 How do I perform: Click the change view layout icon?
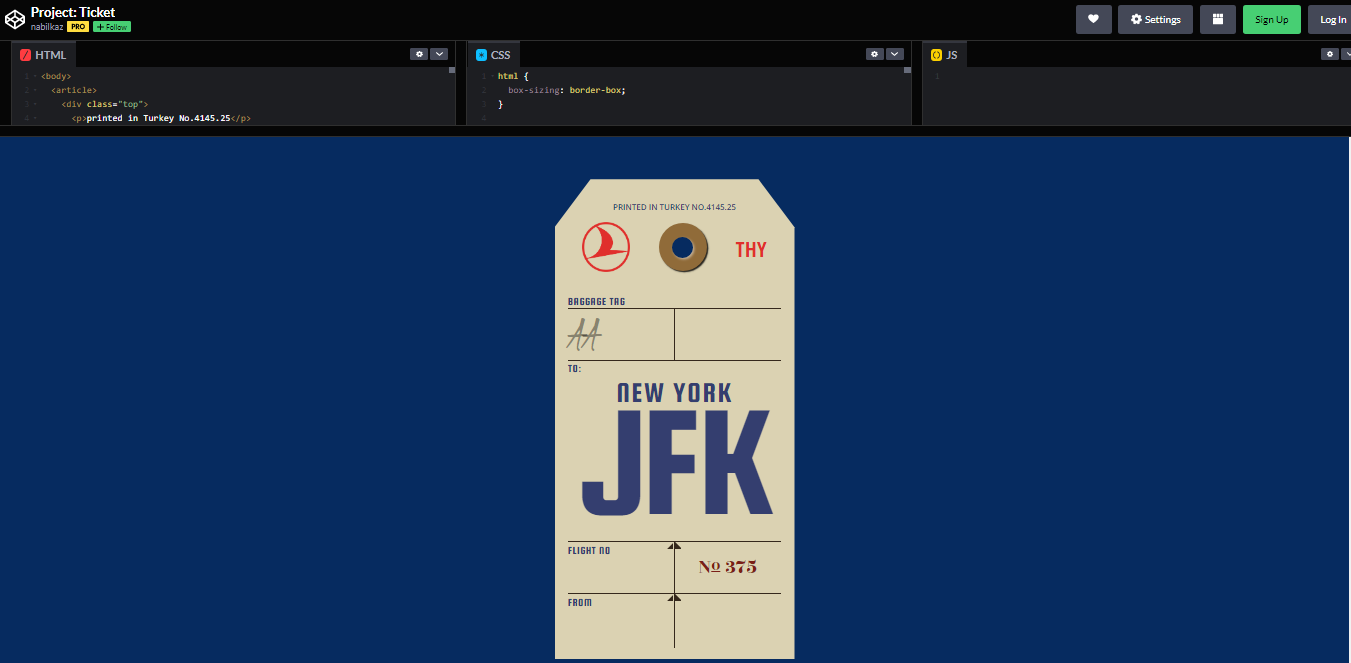[1217, 18]
